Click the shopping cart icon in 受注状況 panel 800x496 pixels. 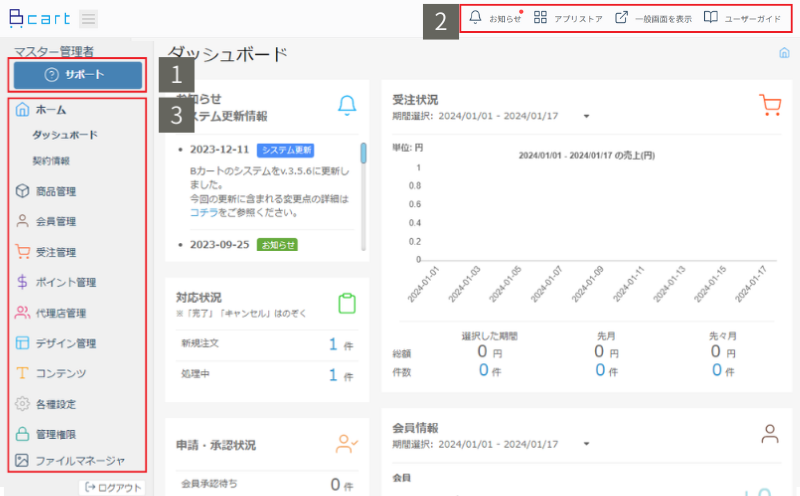[x=769, y=105]
